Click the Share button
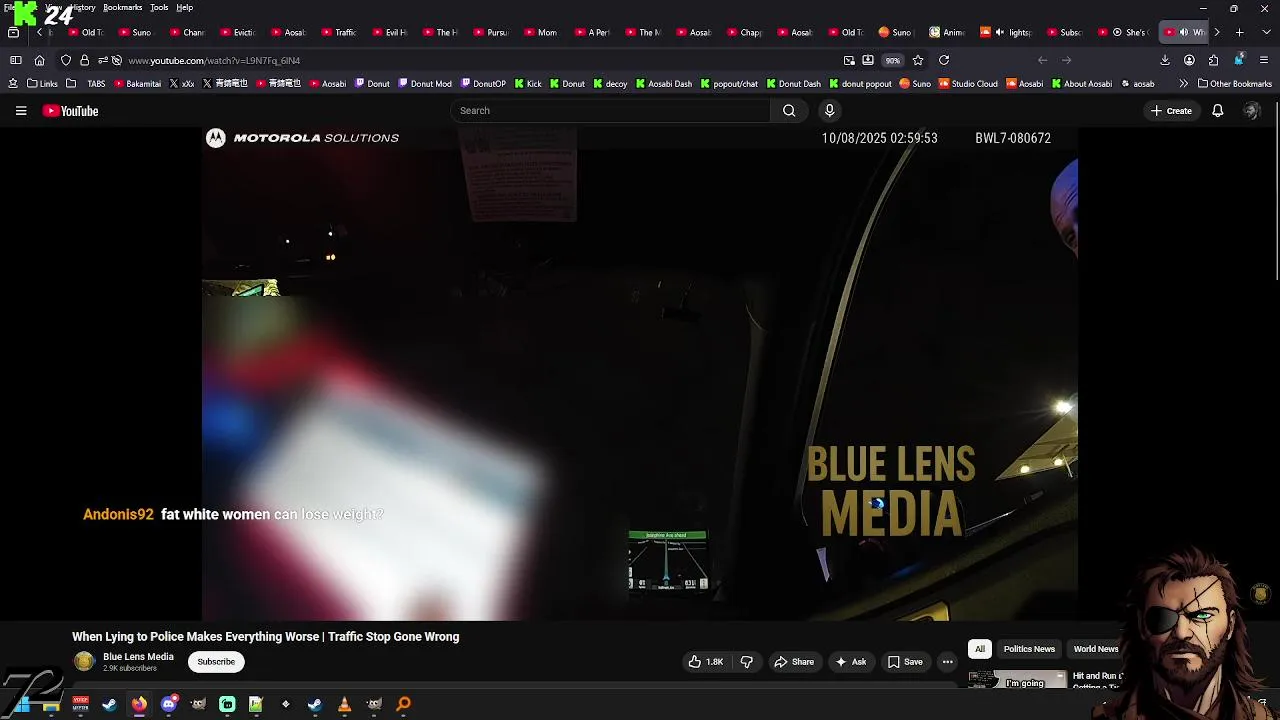Image resolution: width=1280 pixels, height=720 pixels. point(795,662)
